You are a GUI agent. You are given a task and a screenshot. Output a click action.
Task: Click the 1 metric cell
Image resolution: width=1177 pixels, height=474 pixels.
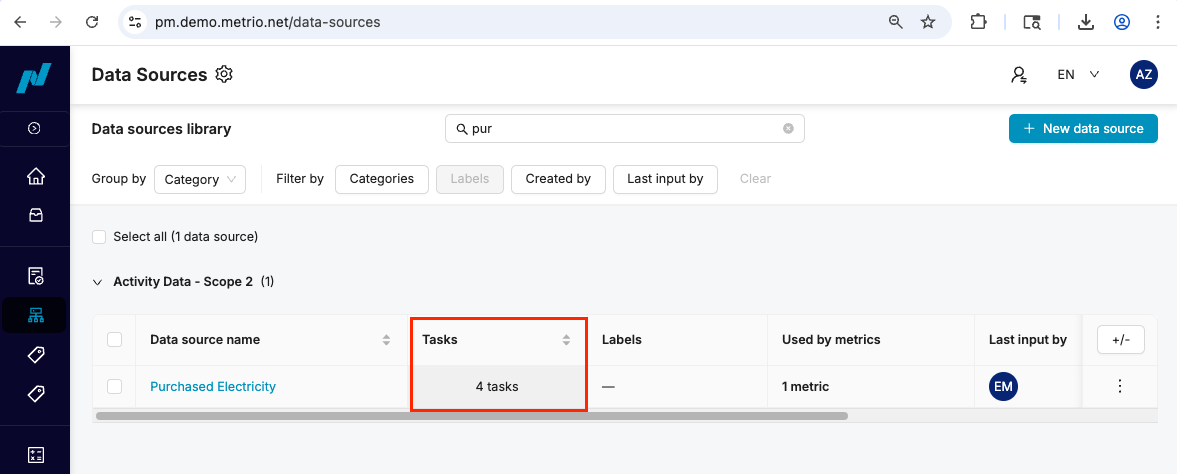[x=805, y=387]
